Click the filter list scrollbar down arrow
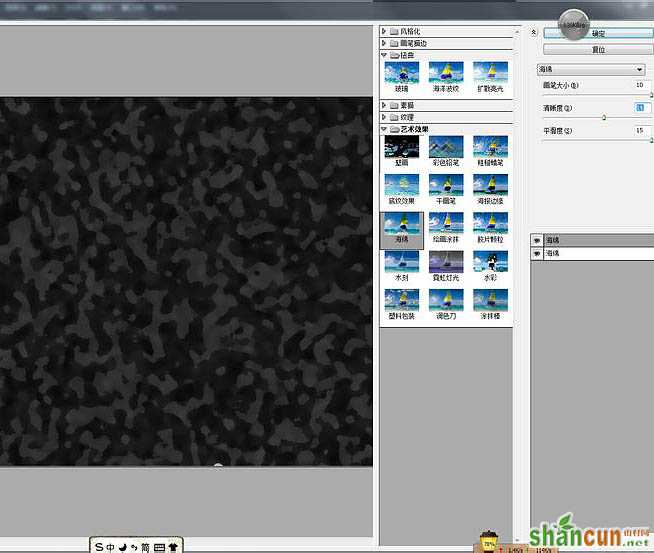Screen dimensions: 654x553 click(517, 541)
